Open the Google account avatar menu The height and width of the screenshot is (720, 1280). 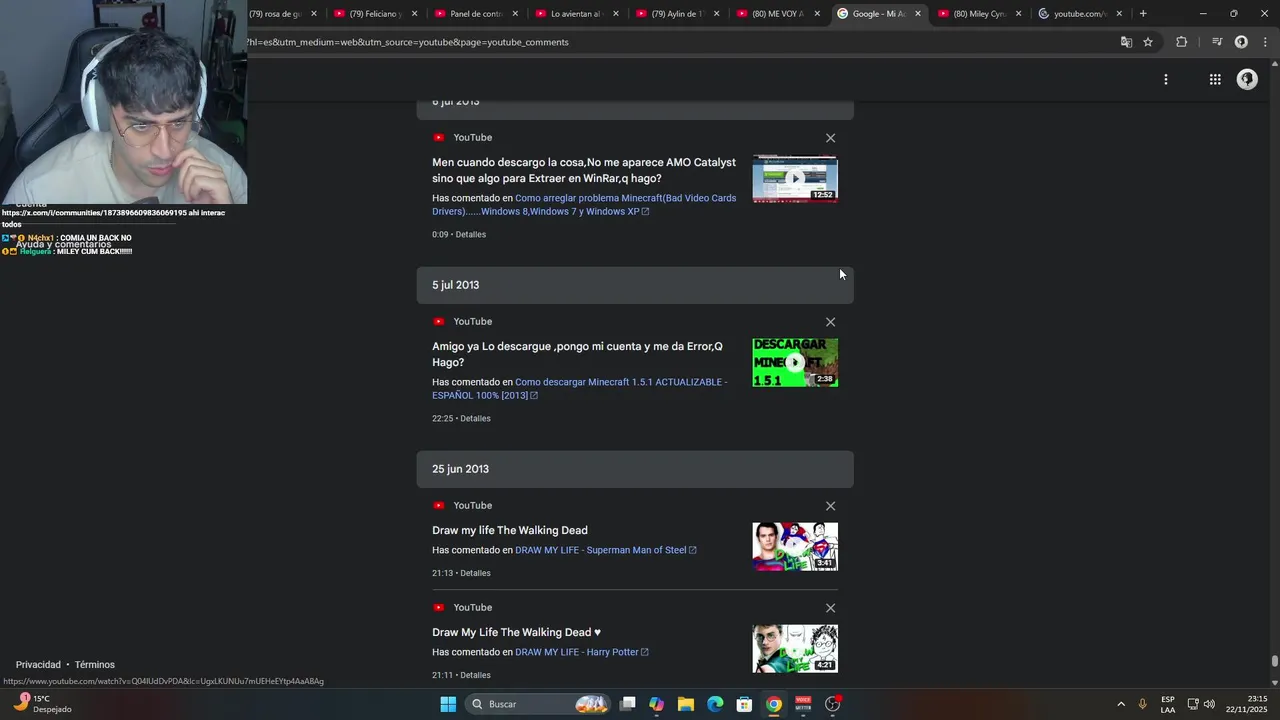point(1247,80)
